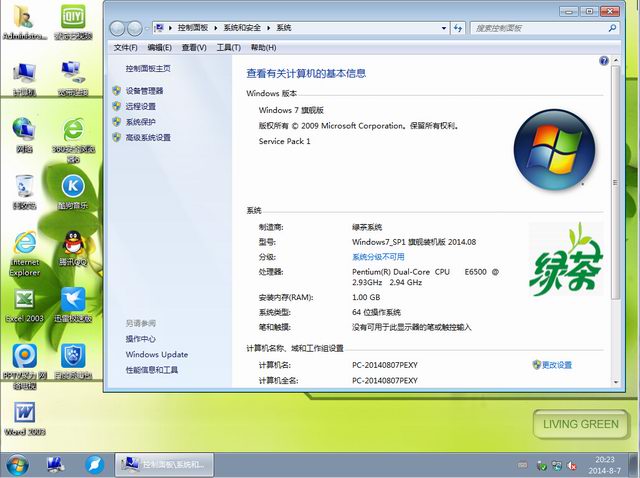
Task: Open the broadband connection desktop icon
Action: point(73,80)
